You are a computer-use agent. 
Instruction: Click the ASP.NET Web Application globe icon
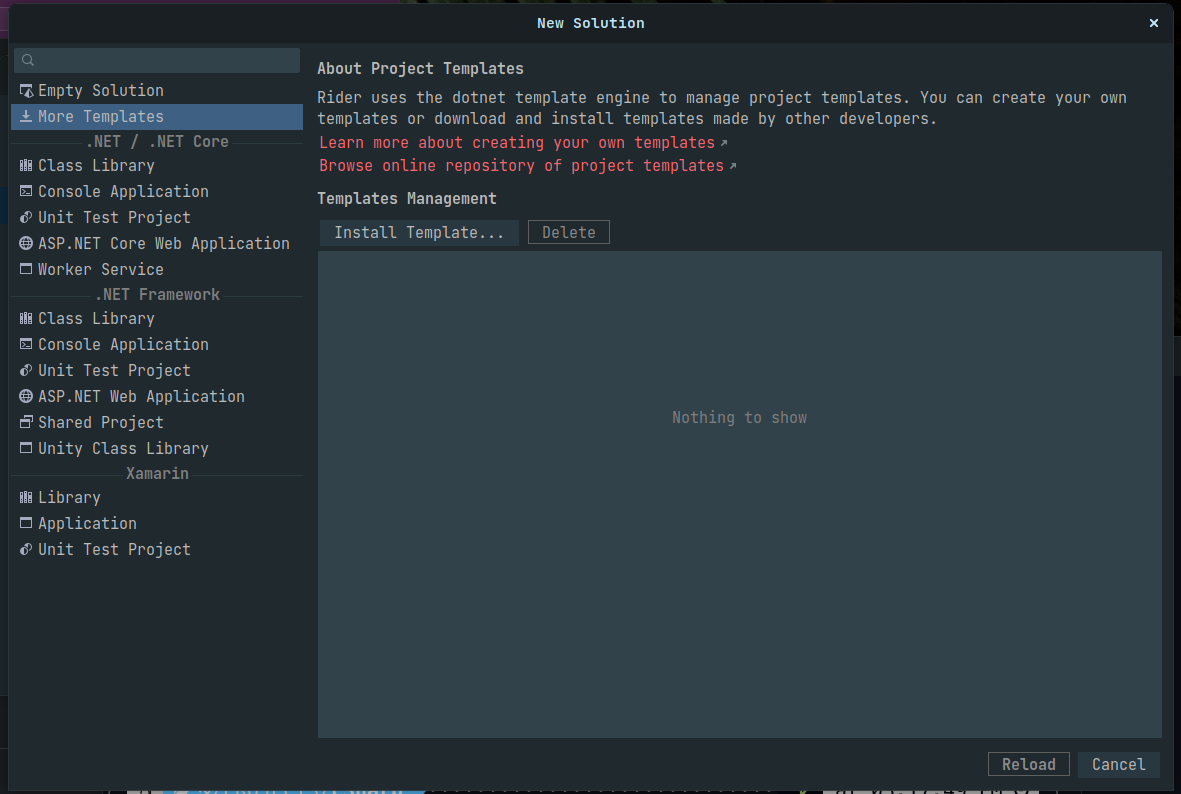(26, 396)
